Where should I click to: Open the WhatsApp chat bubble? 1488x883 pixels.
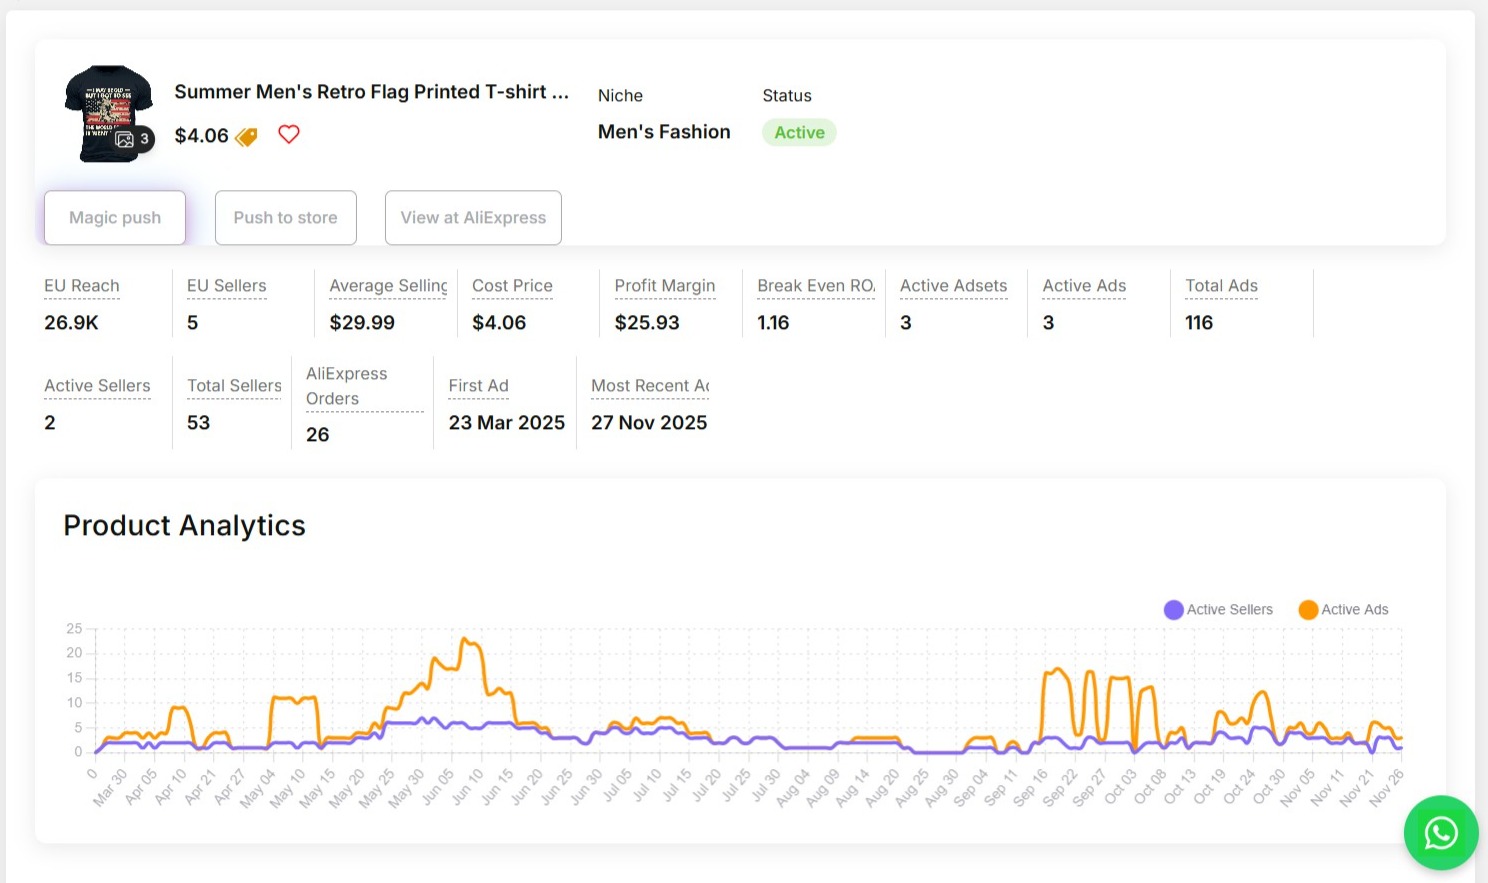tap(1440, 833)
